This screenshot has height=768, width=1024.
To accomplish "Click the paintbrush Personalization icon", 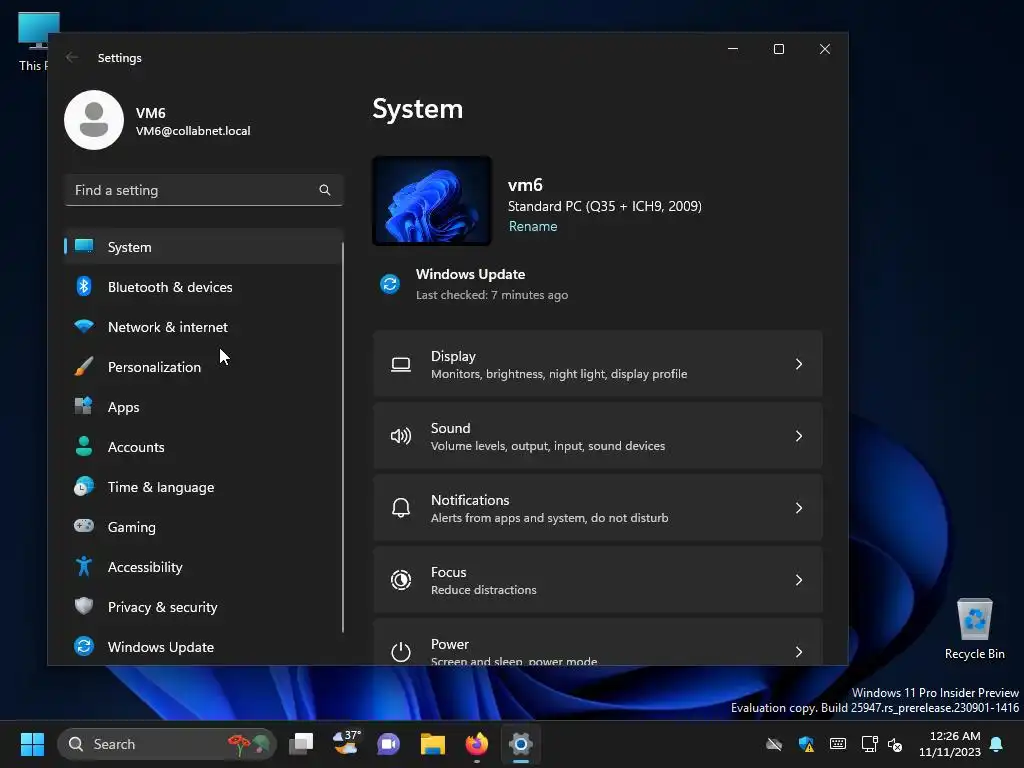I will (84, 366).
